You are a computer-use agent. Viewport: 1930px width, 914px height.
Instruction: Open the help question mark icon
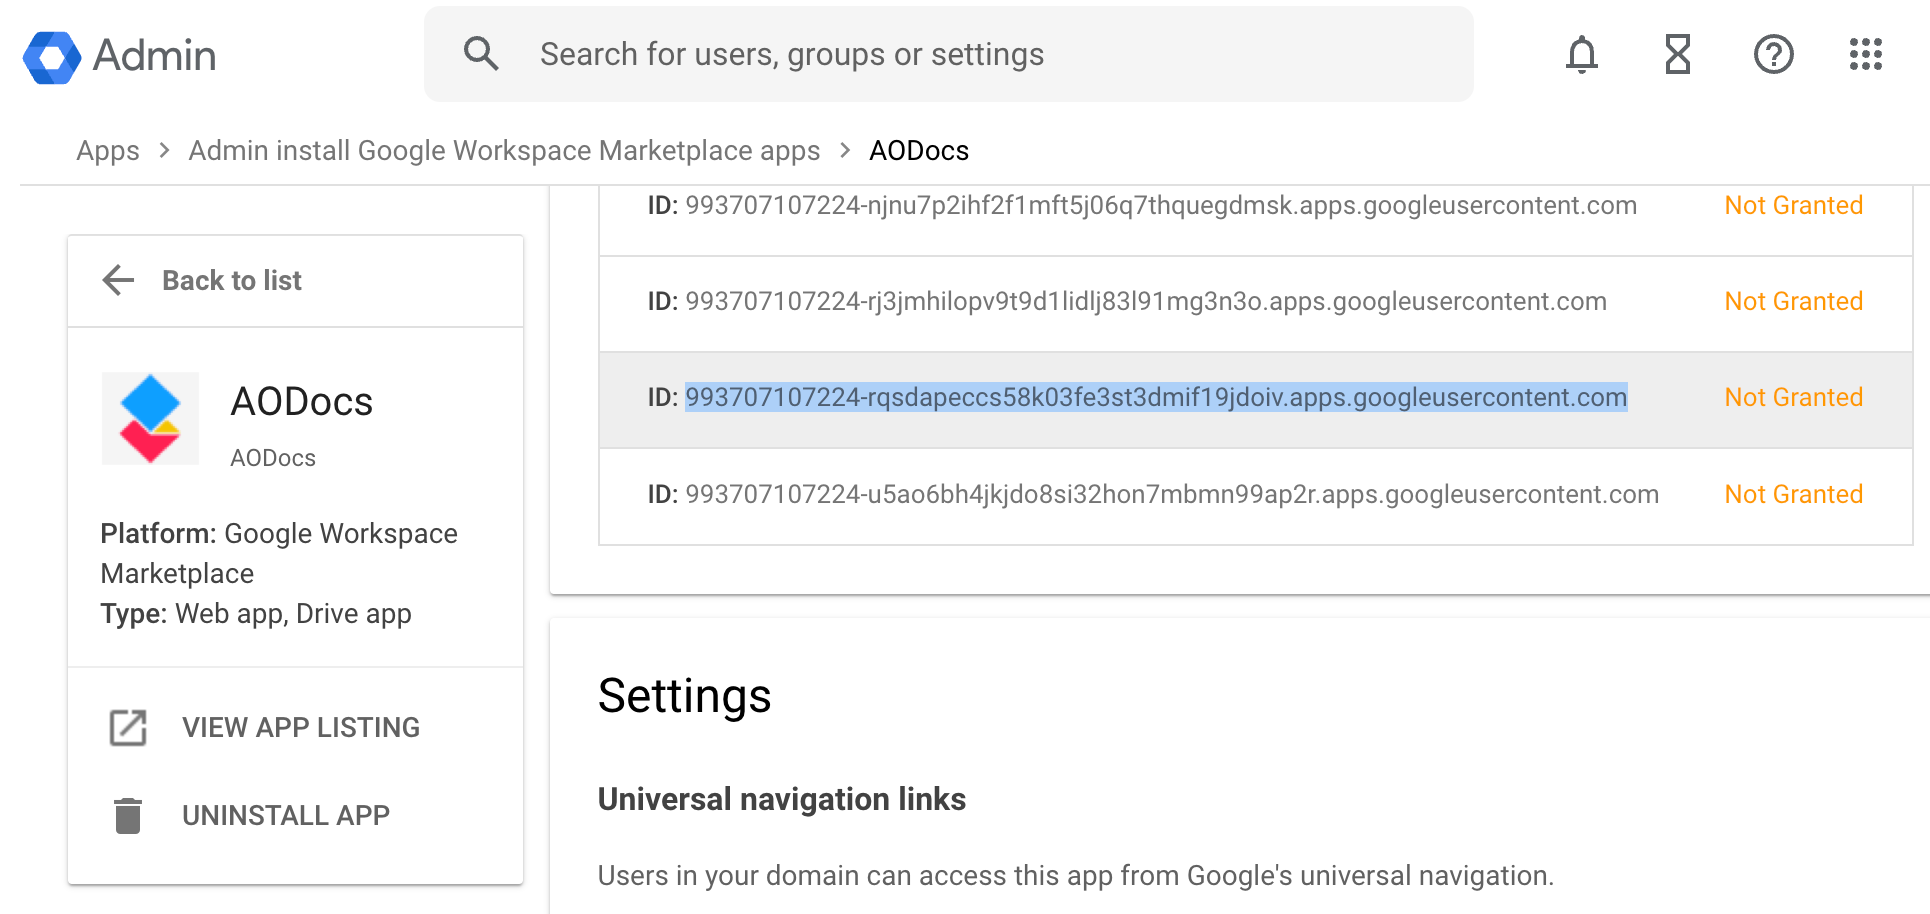1774,54
